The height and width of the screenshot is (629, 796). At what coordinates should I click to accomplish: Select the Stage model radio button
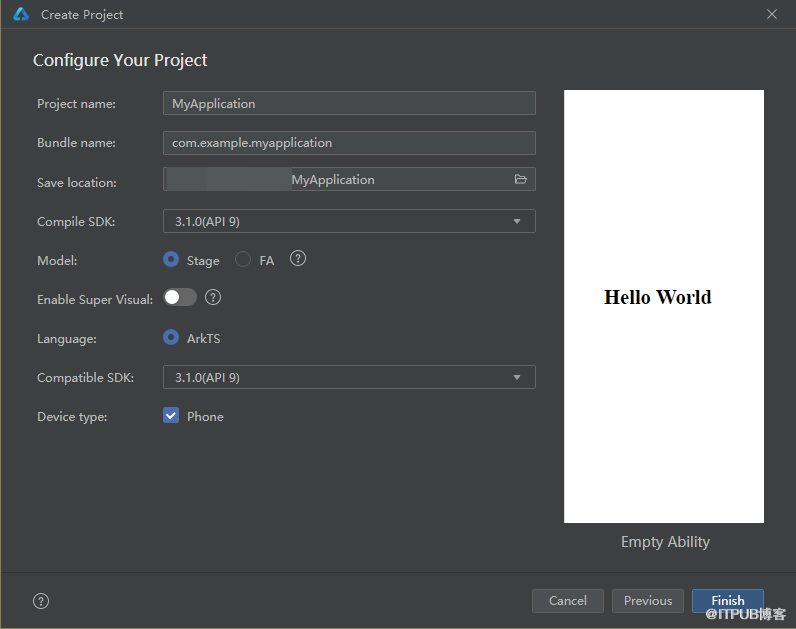171,259
